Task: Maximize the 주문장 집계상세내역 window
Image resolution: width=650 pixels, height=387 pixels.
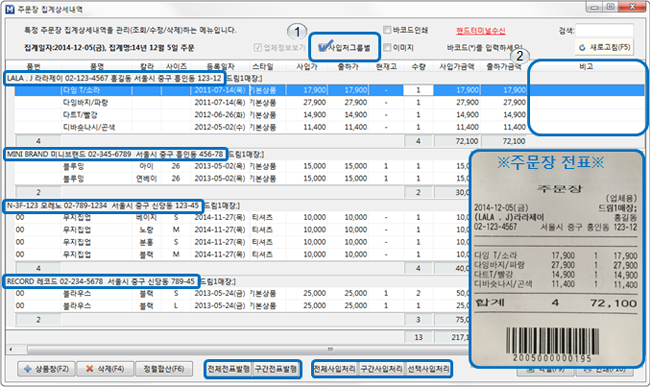Action: pyautogui.click(x=611, y=7)
